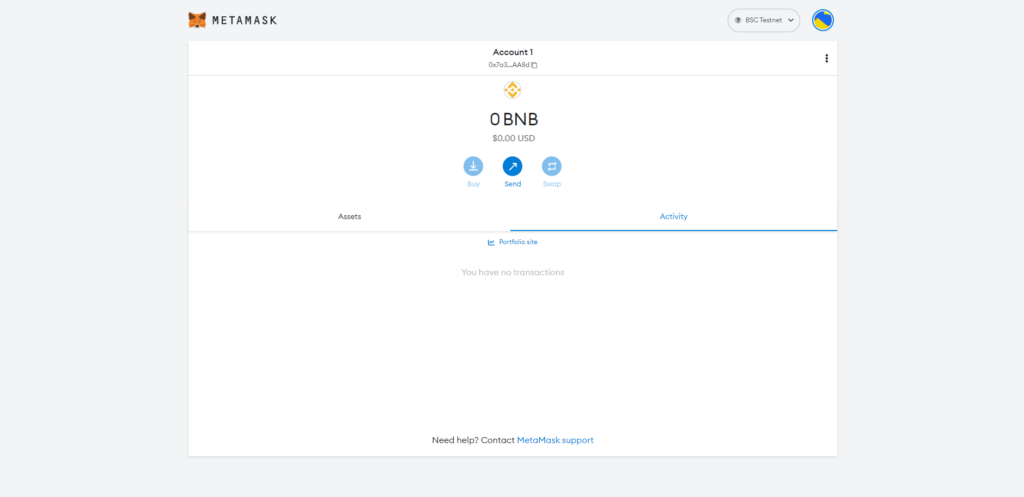Click the Account 1 name
Viewport: 1024px width, 497px height.
(513, 52)
